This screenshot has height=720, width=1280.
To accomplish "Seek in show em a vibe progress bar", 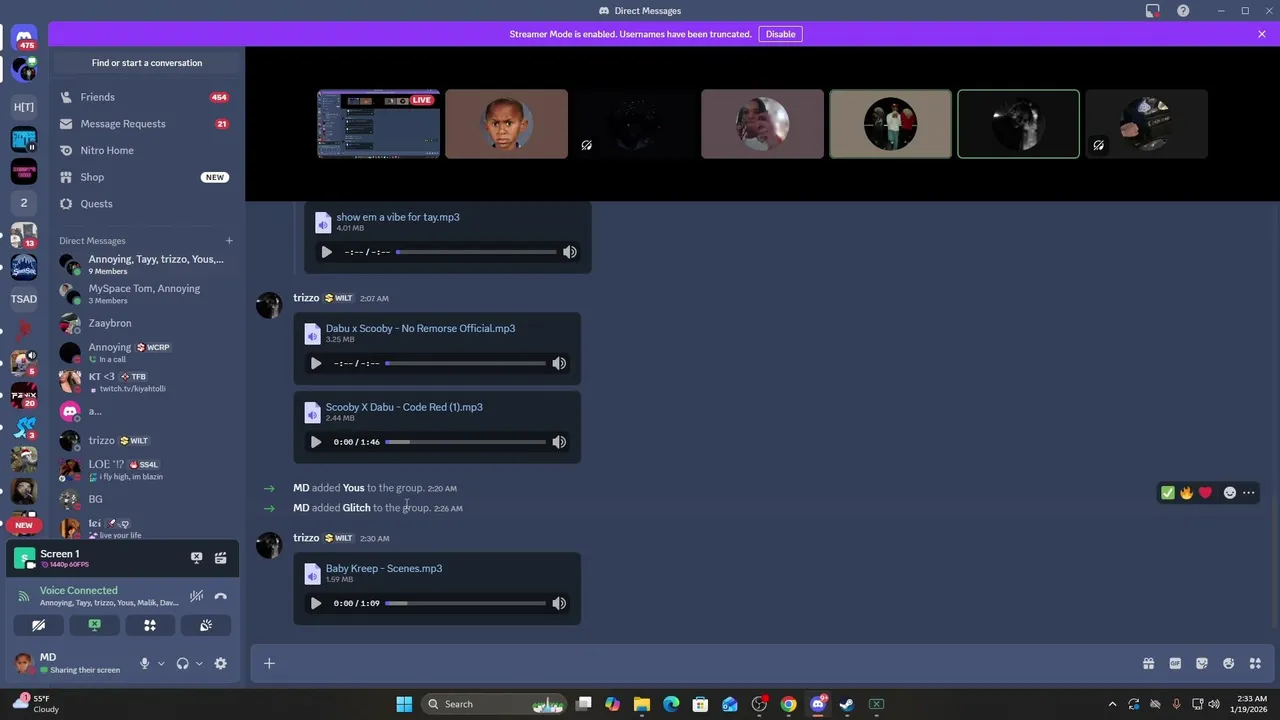I will (x=476, y=252).
